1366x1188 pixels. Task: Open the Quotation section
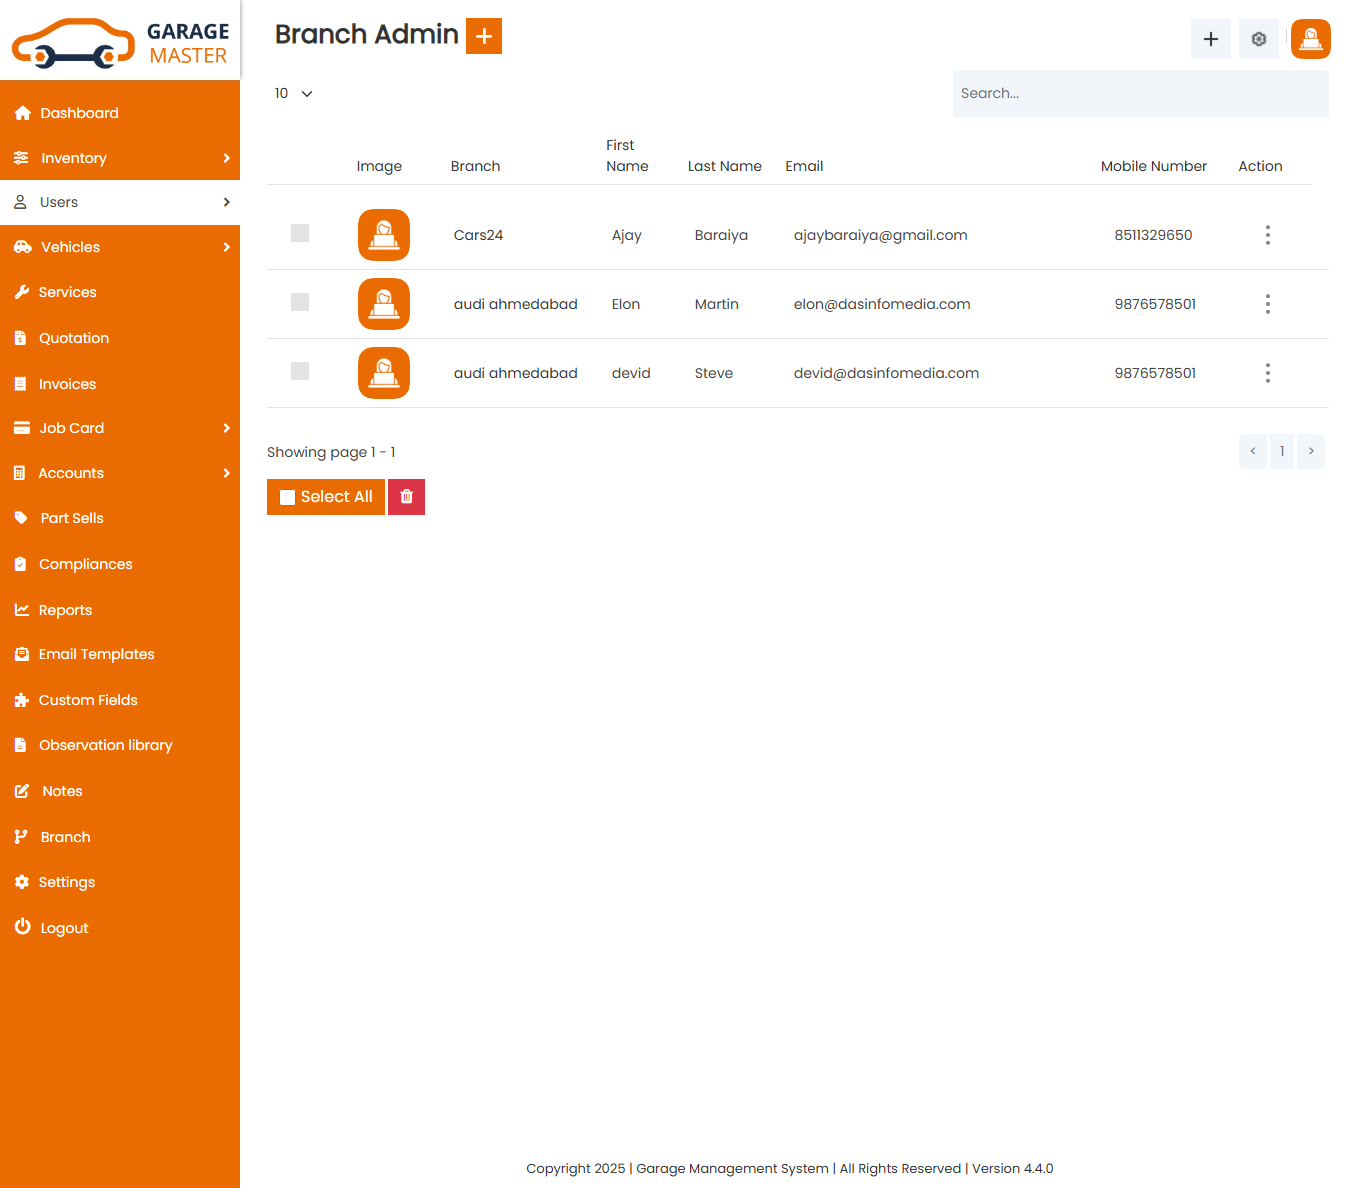(x=74, y=338)
